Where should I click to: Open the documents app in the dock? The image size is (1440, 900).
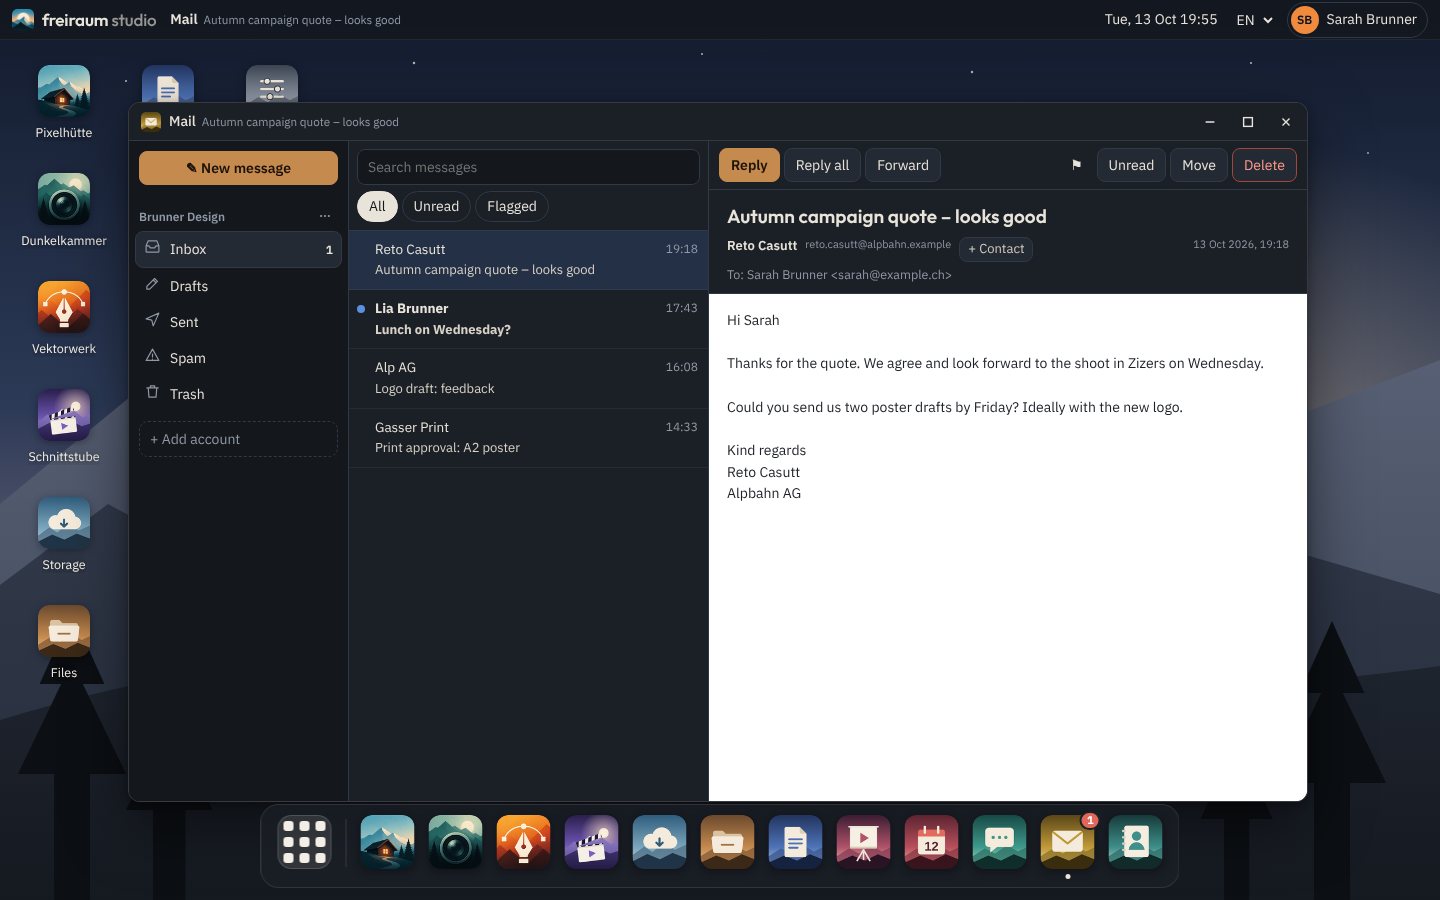pos(795,842)
